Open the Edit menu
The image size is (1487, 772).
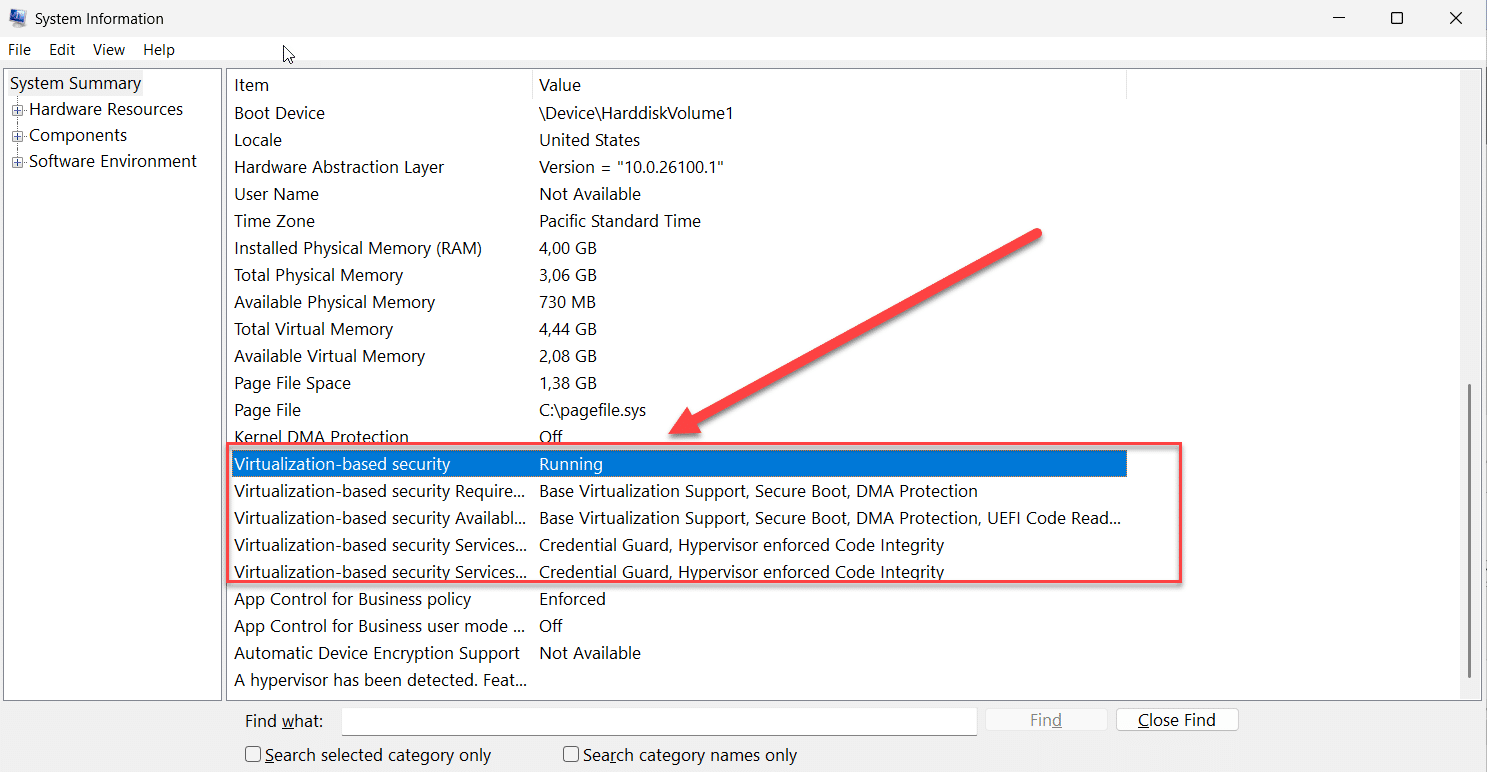coord(61,49)
